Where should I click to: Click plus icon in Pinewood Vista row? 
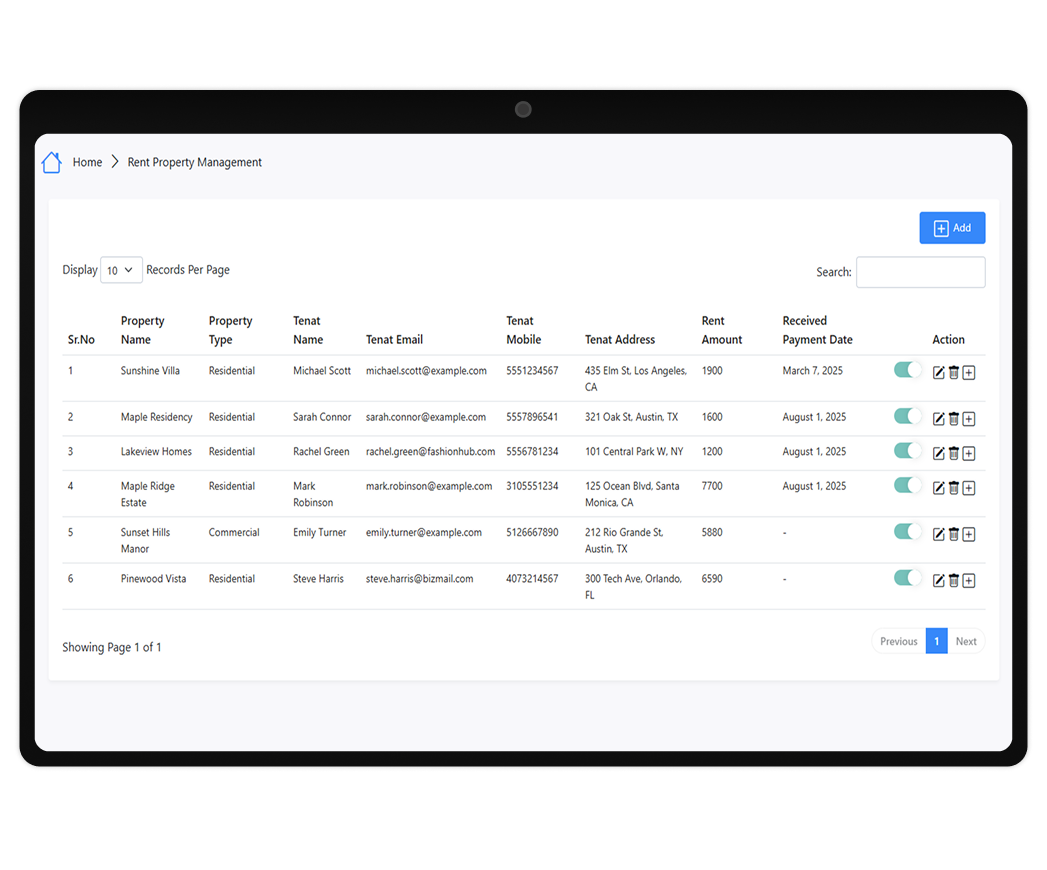point(969,580)
